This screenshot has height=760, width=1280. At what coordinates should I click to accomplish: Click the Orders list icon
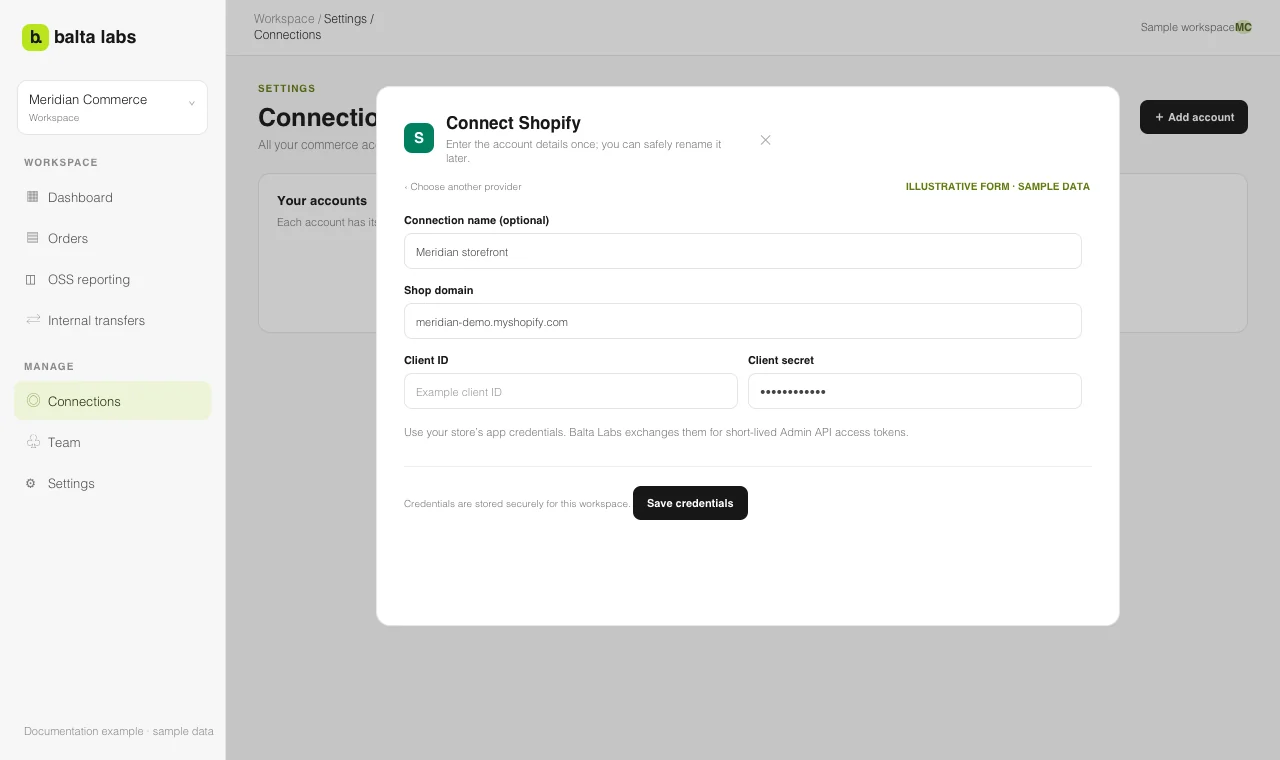[x=32, y=238]
